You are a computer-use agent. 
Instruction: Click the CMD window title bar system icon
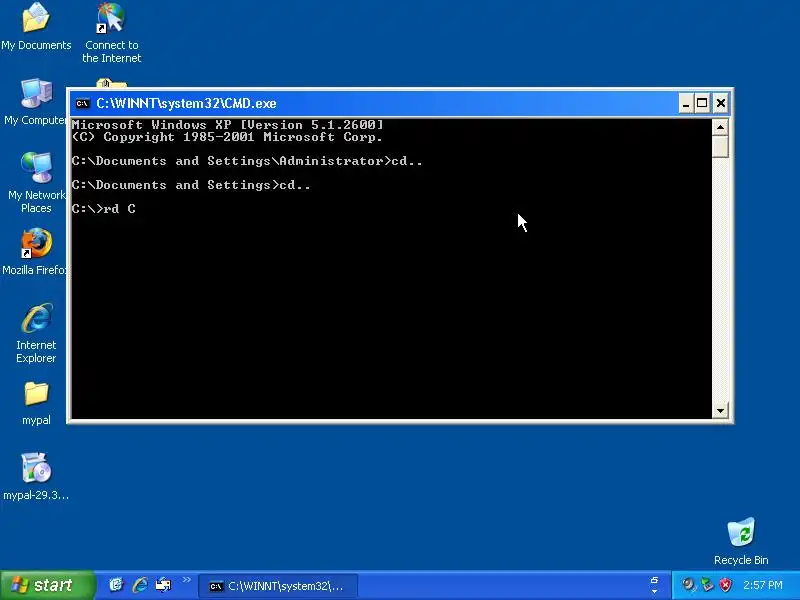(82, 104)
